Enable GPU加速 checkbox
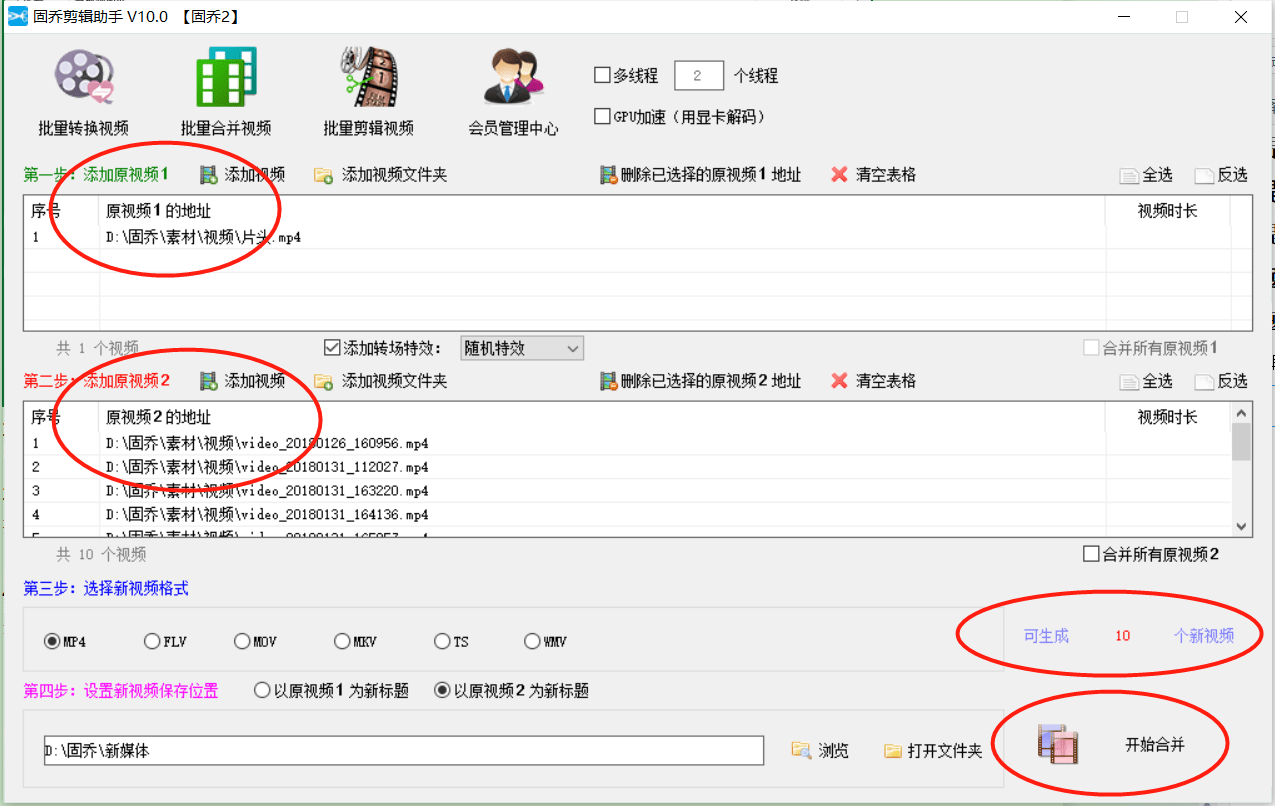 click(602, 117)
